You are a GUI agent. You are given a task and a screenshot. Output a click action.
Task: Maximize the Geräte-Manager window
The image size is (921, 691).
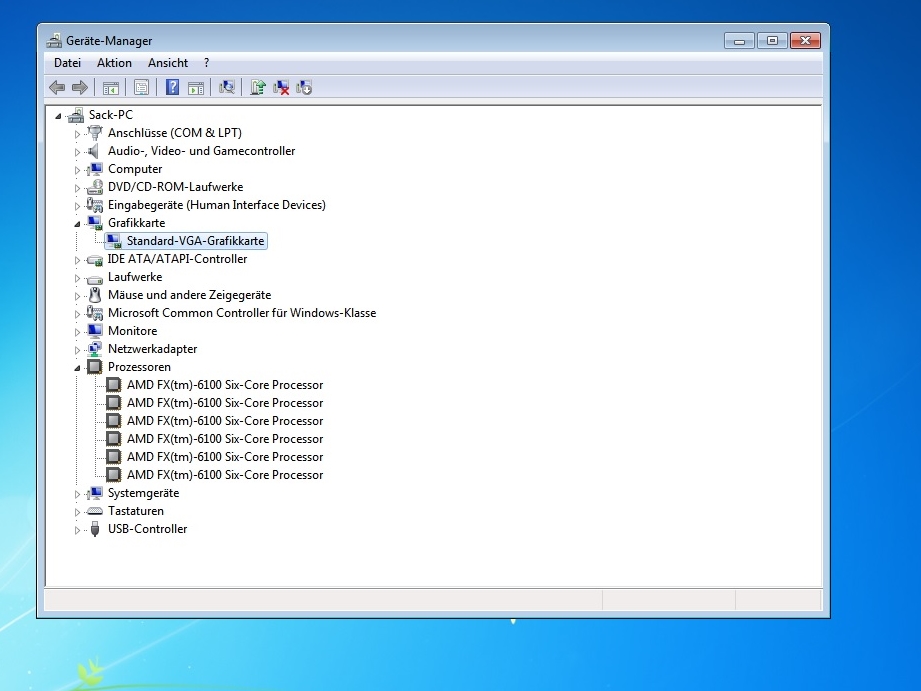click(x=772, y=41)
